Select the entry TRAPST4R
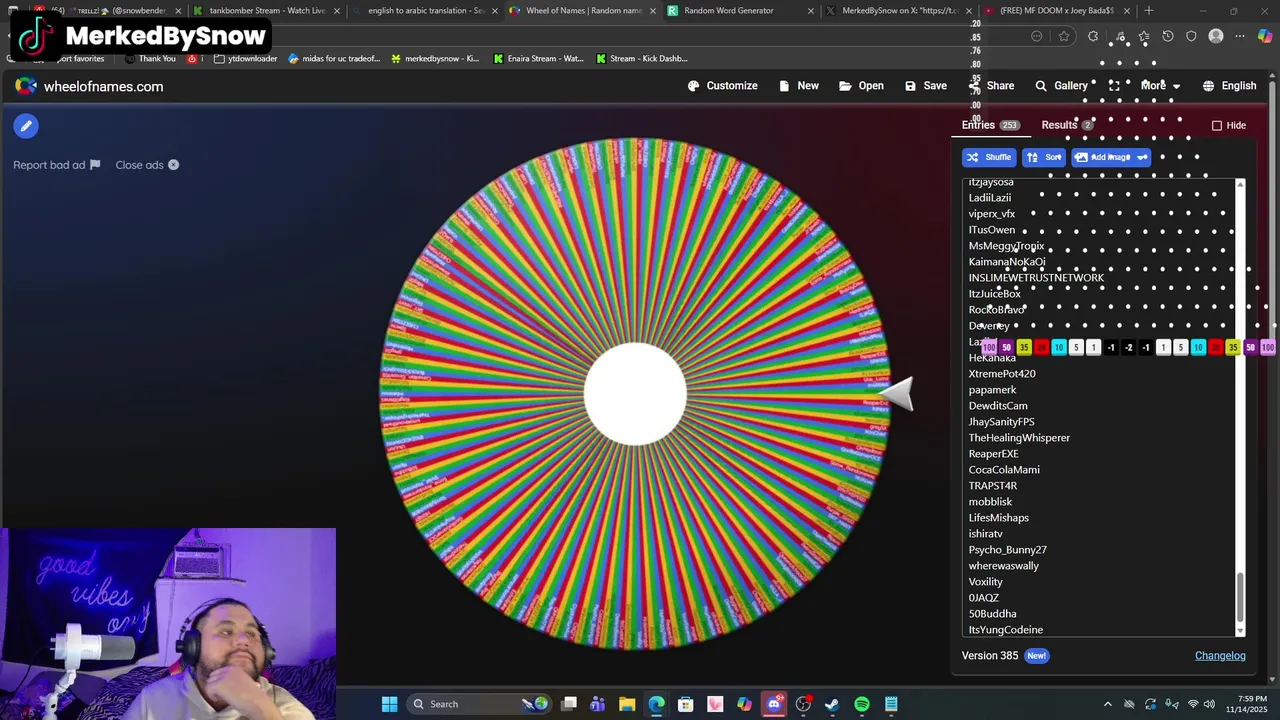This screenshot has width=1280, height=720. pyautogui.click(x=993, y=486)
